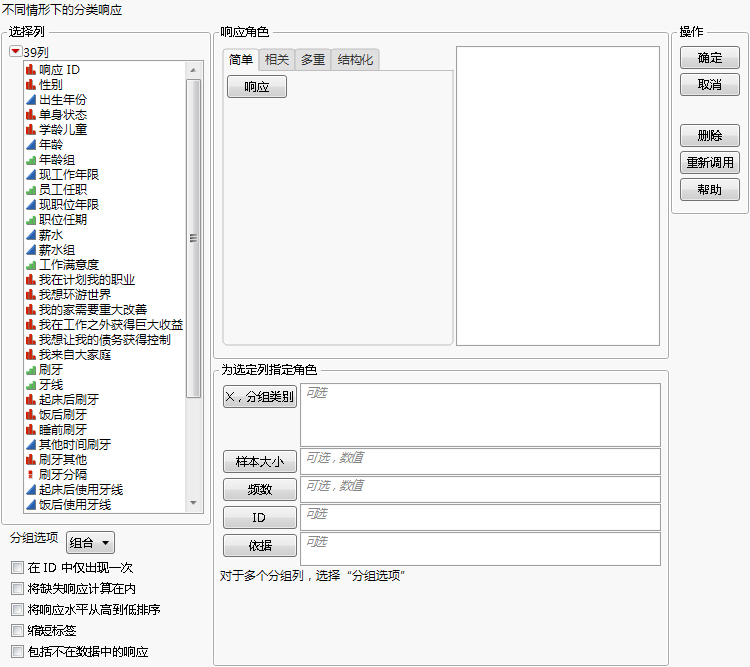Open 帮助 help button
The height and width of the screenshot is (667, 750).
click(x=710, y=190)
